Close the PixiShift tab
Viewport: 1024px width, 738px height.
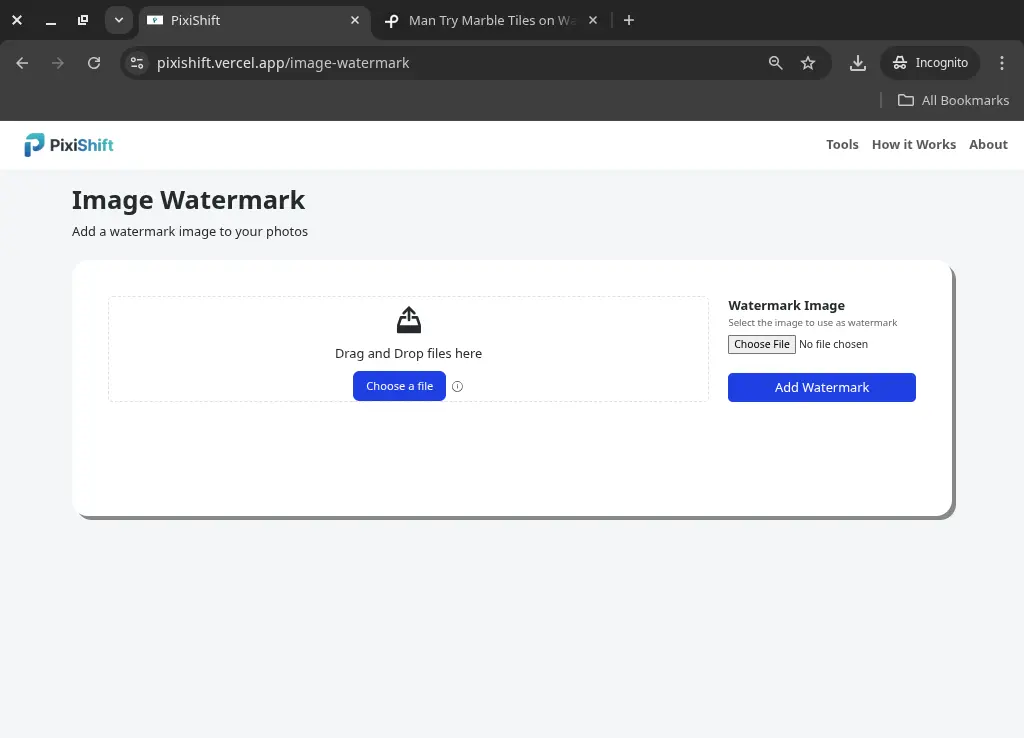tap(355, 20)
